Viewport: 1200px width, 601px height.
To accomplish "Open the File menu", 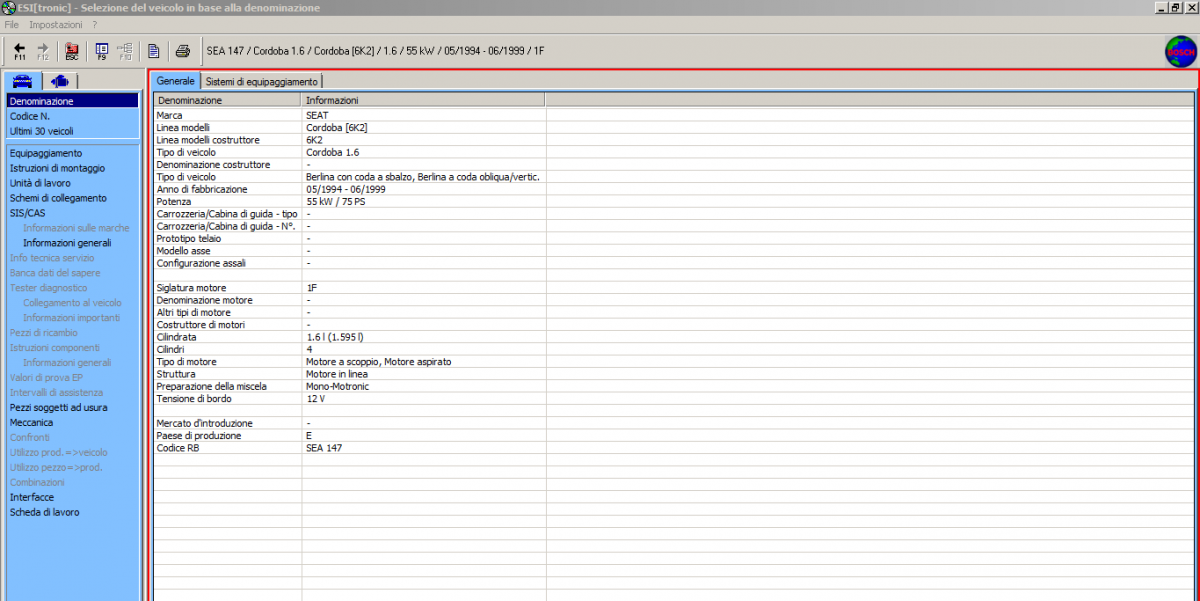I will [12, 24].
